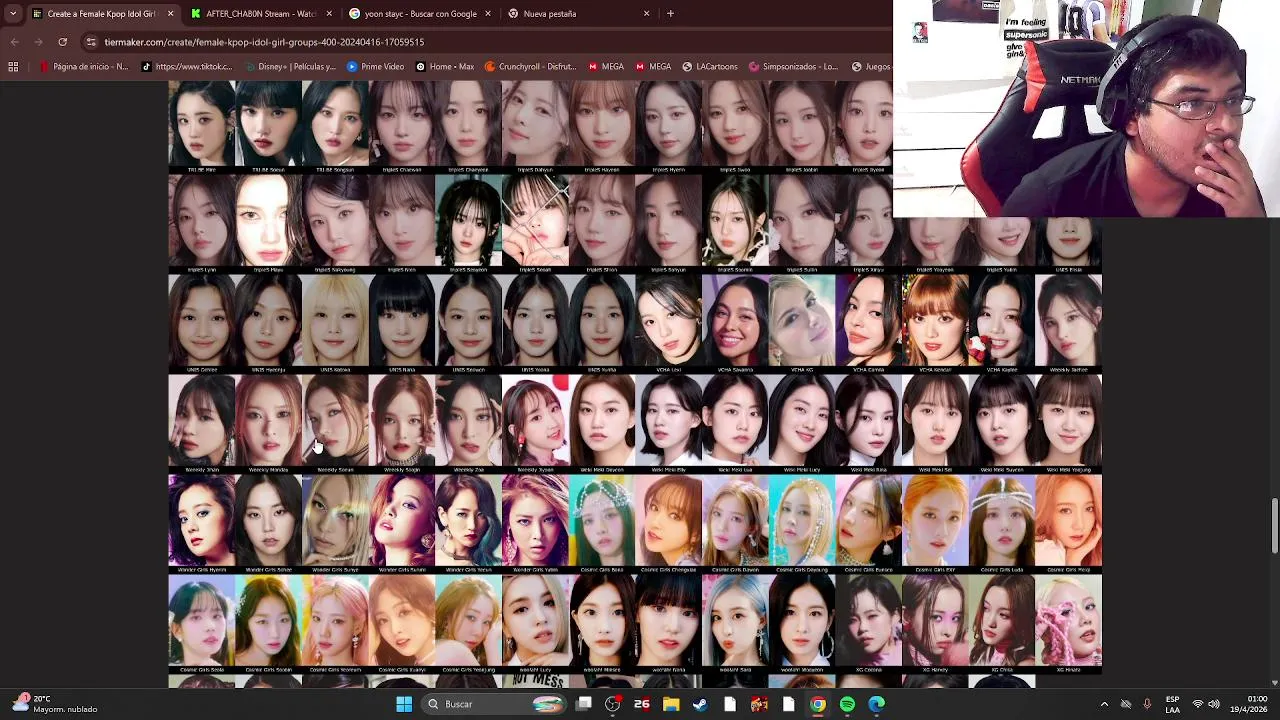Screen dimensions: 1280x720
Task: Open the Página de inicio bookmark
Action: pos(84,67)
